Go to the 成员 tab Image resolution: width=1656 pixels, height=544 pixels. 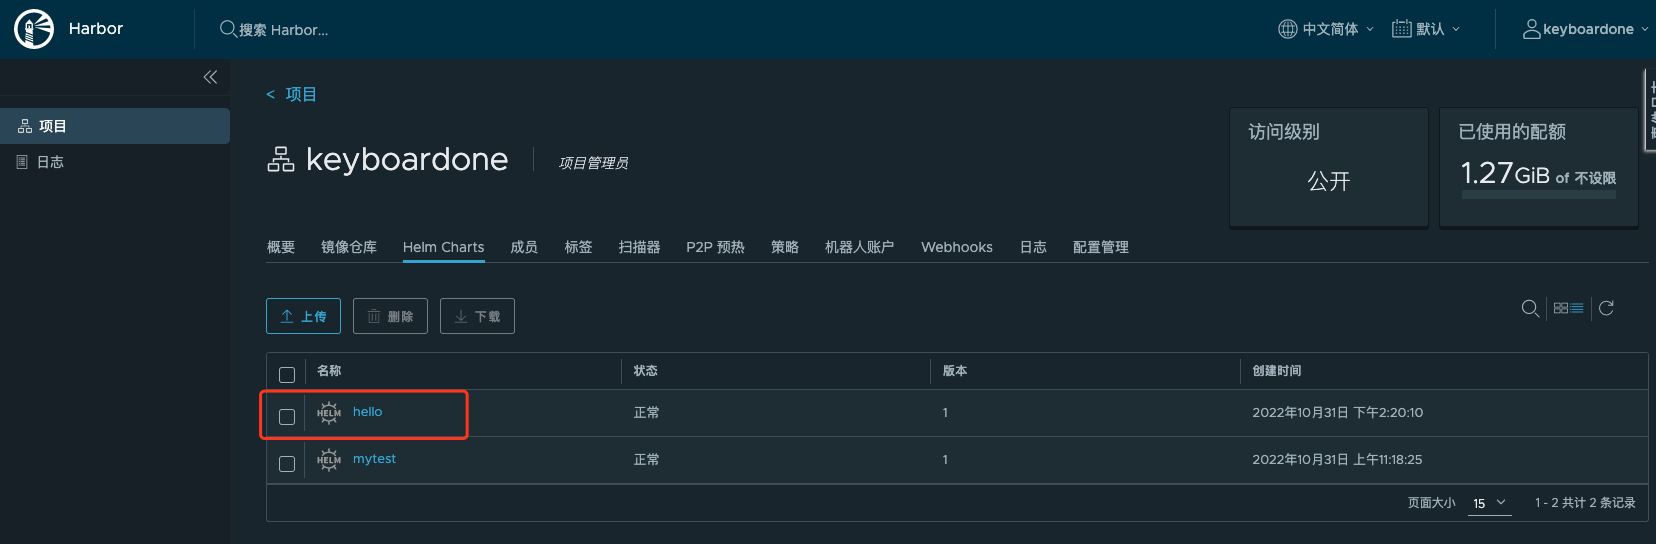tap(524, 247)
